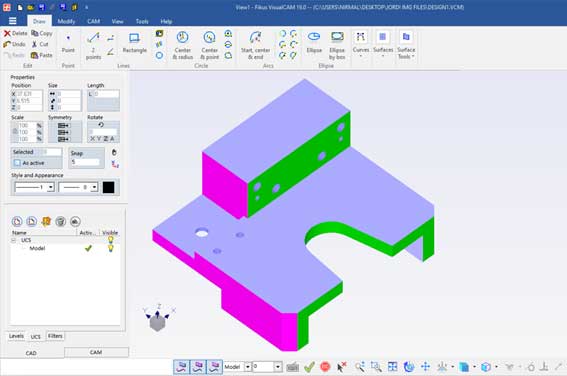This screenshot has width=567, height=376.
Task: Click the zoom window icon in bottom toolbar
Action: coord(376,367)
